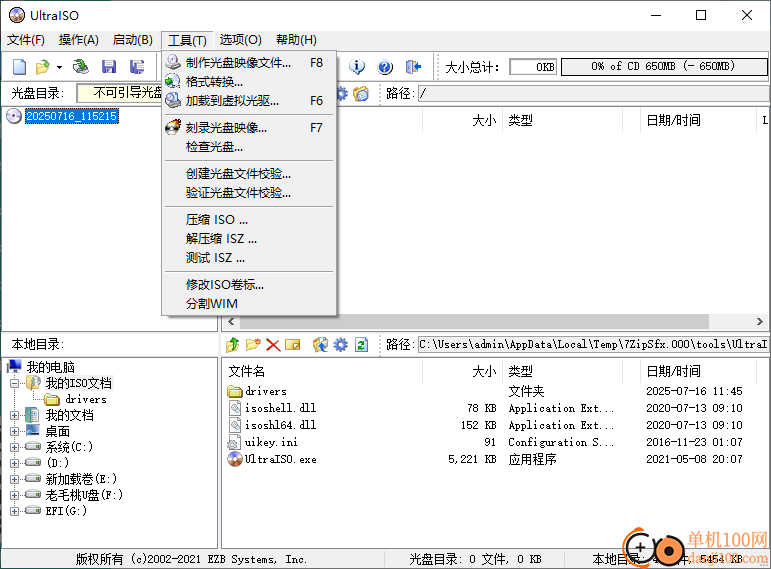Expand the (D:) drive node
Screen dimensions: 771x569
coord(15,463)
